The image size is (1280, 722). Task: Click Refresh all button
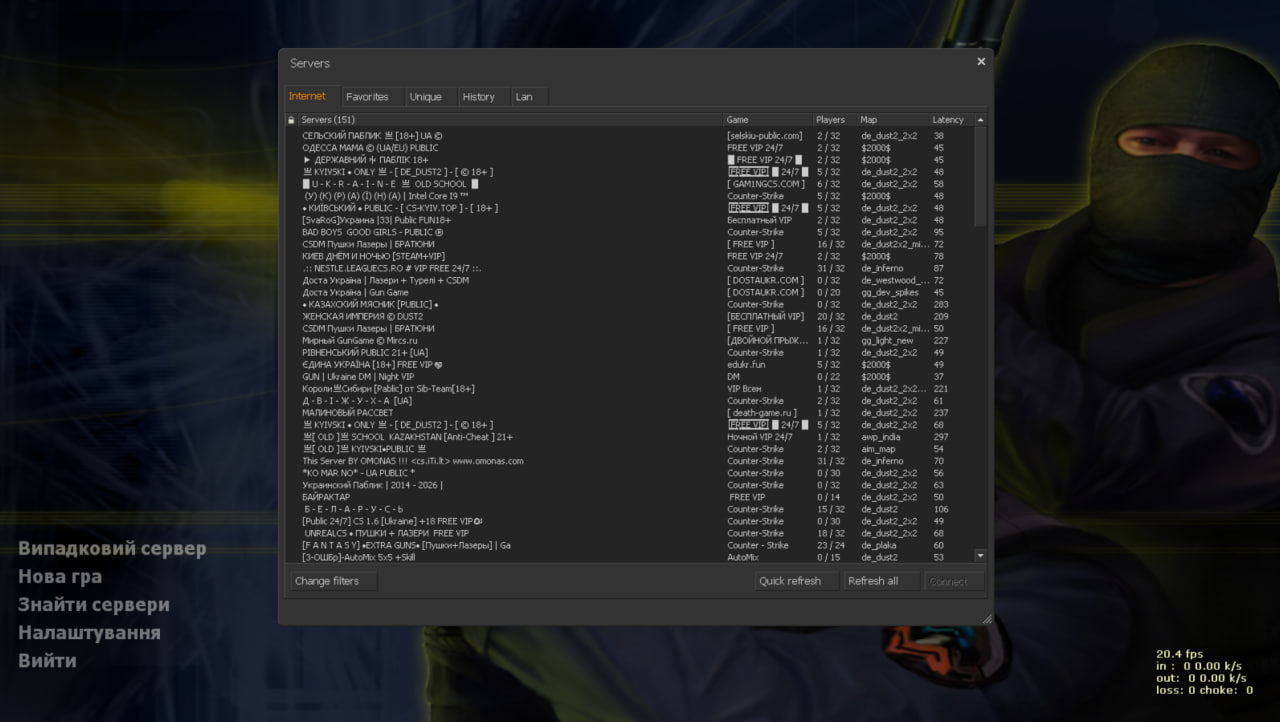click(873, 581)
